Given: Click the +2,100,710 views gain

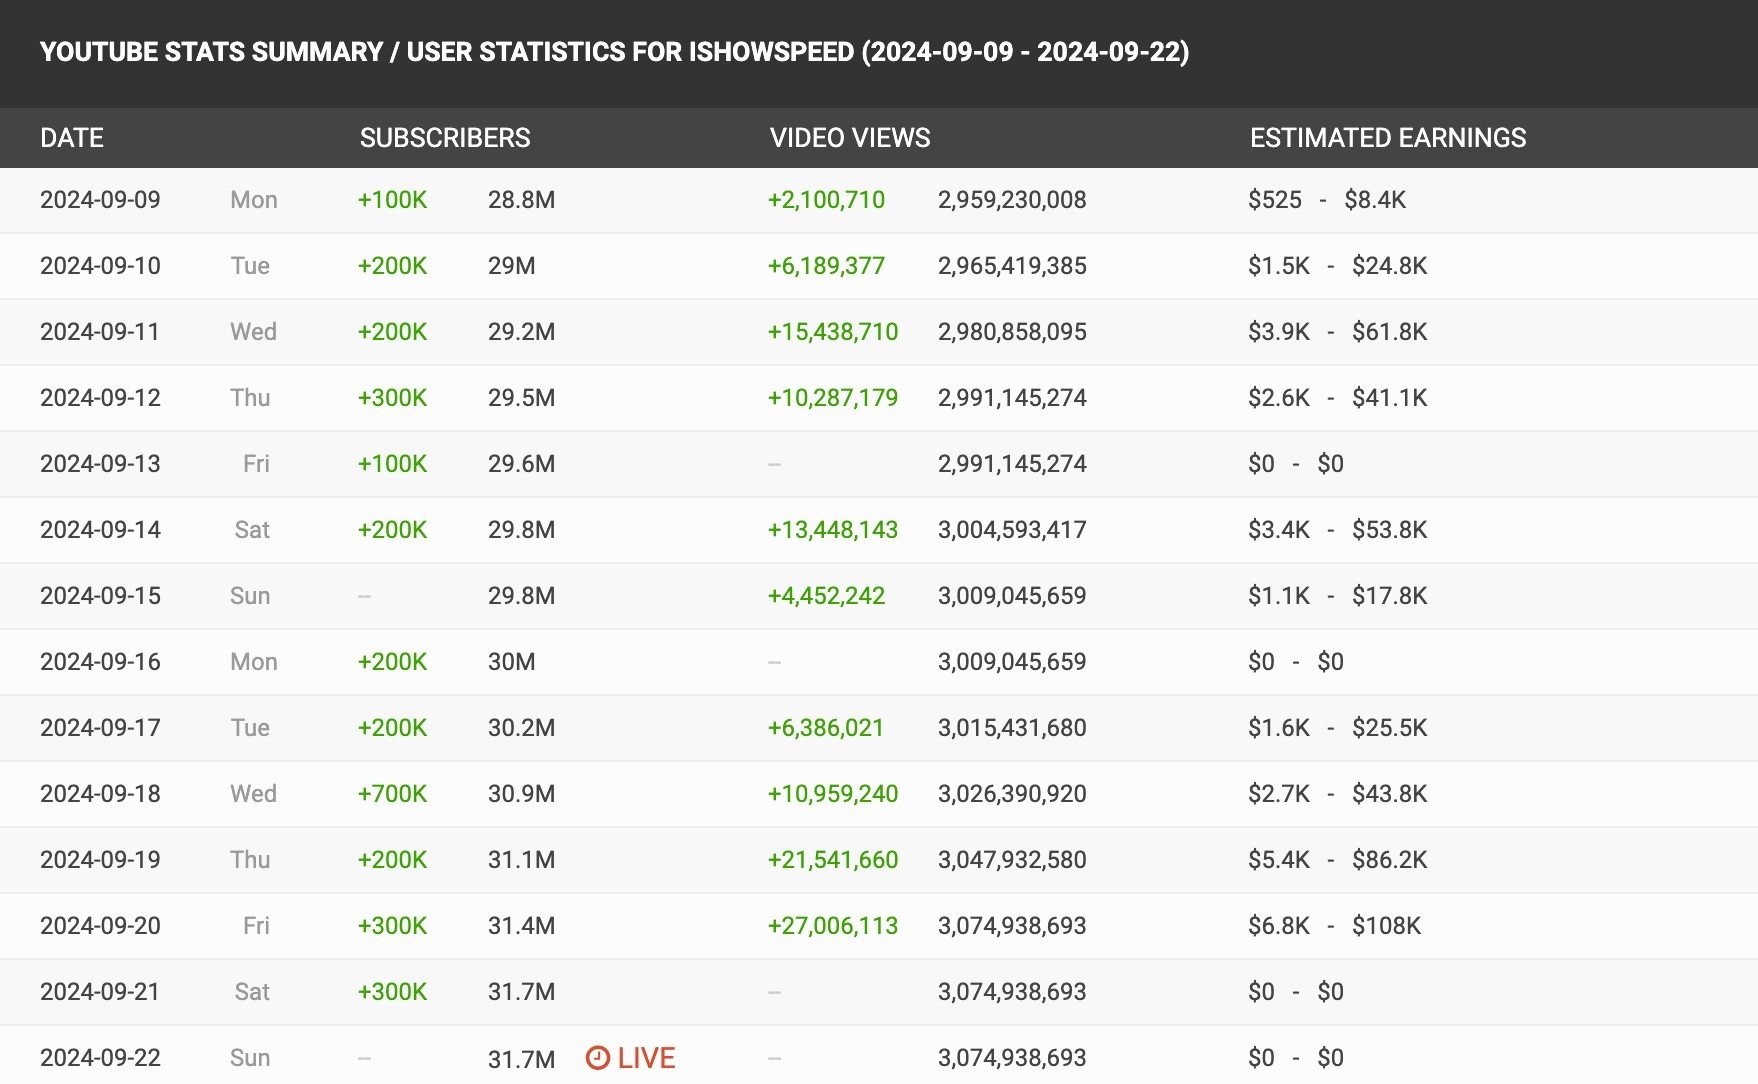Looking at the screenshot, I should point(826,200).
